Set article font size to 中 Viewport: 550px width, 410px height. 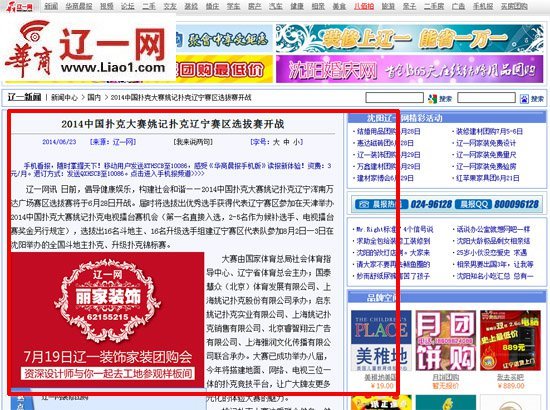(286, 142)
